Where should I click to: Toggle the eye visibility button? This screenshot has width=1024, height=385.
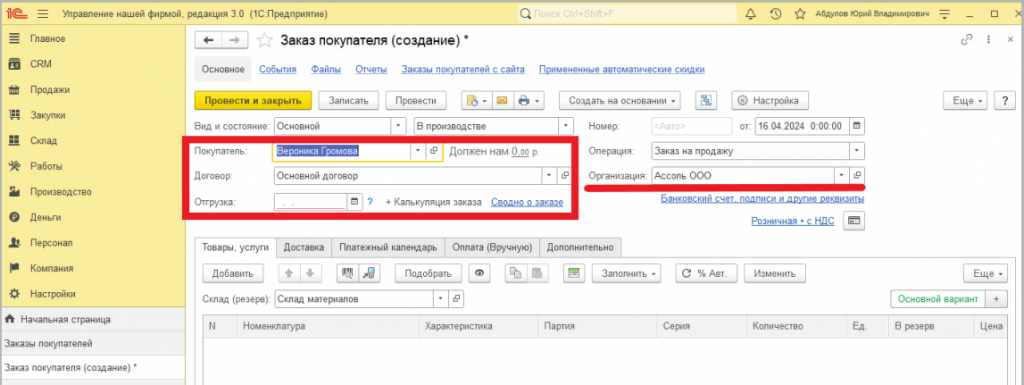[x=479, y=273]
